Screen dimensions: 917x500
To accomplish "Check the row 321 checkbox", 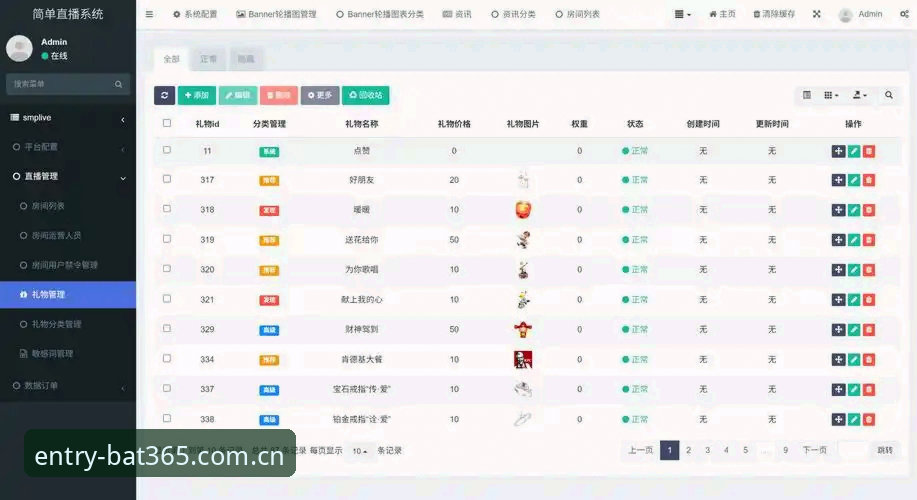I will (x=167, y=298).
